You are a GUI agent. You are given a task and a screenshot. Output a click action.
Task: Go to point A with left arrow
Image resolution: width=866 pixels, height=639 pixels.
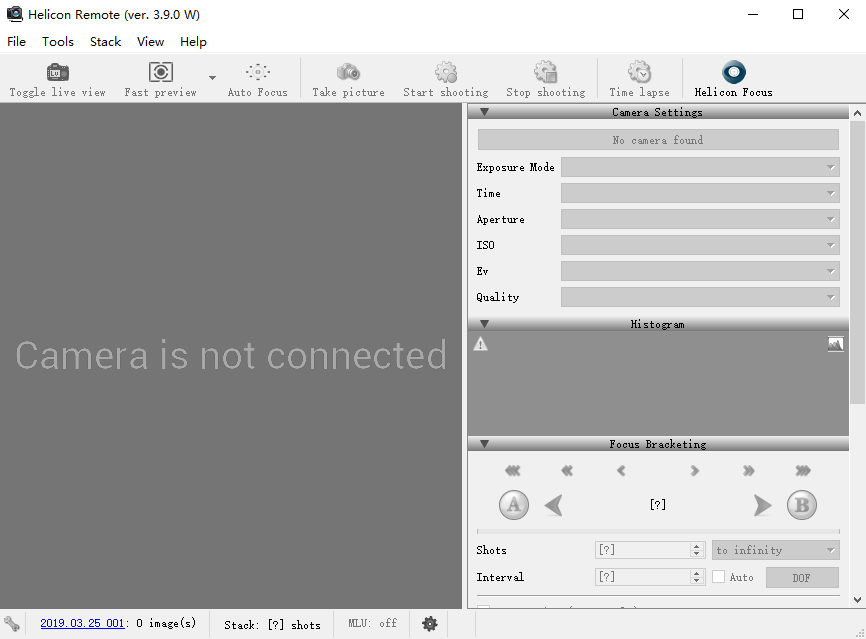(553, 505)
